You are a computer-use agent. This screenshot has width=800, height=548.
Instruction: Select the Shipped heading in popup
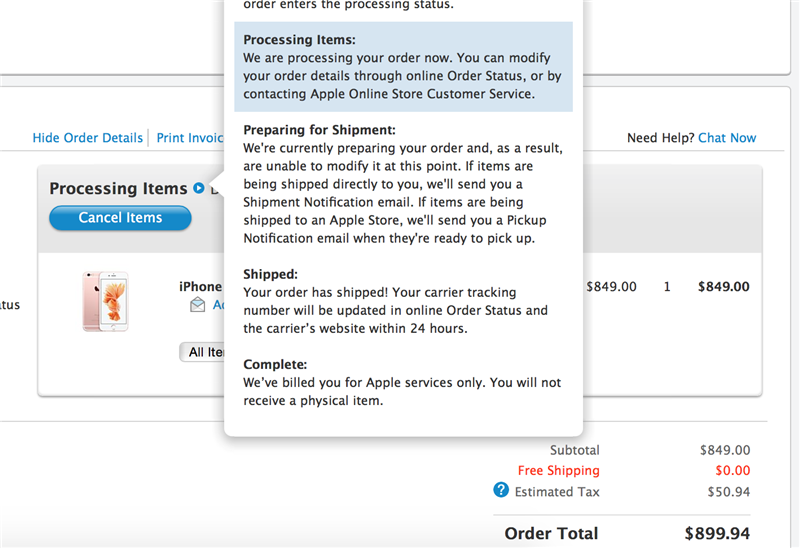pyautogui.click(x=270, y=275)
